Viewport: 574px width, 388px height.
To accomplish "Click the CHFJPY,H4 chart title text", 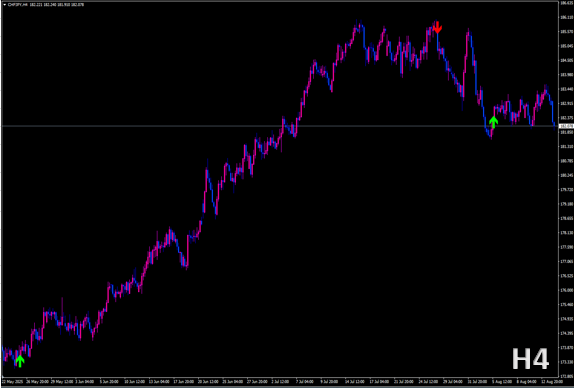I will coord(15,5).
